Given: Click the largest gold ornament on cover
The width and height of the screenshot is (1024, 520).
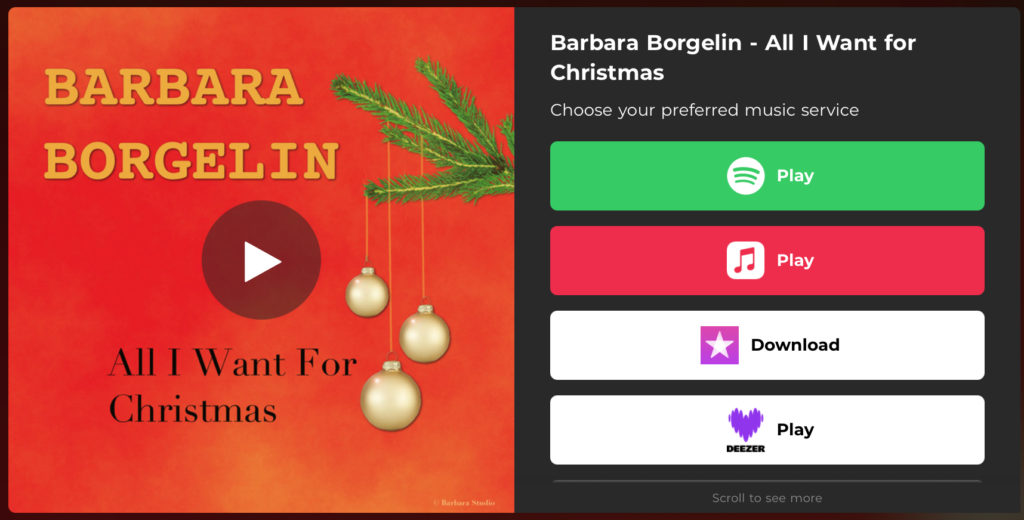Looking at the screenshot, I should (391, 395).
